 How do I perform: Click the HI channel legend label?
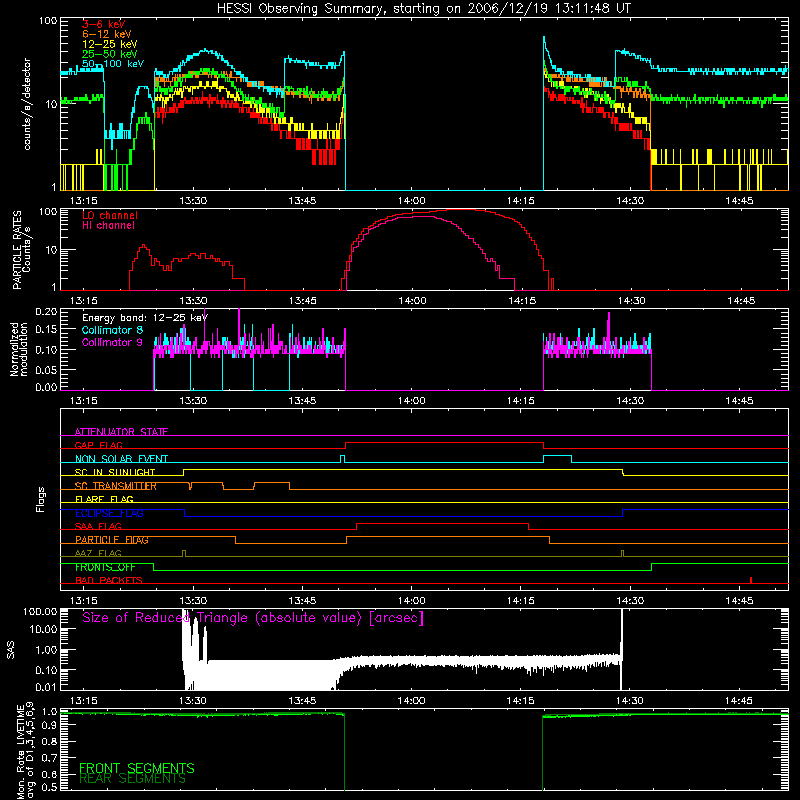(x=108, y=225)
